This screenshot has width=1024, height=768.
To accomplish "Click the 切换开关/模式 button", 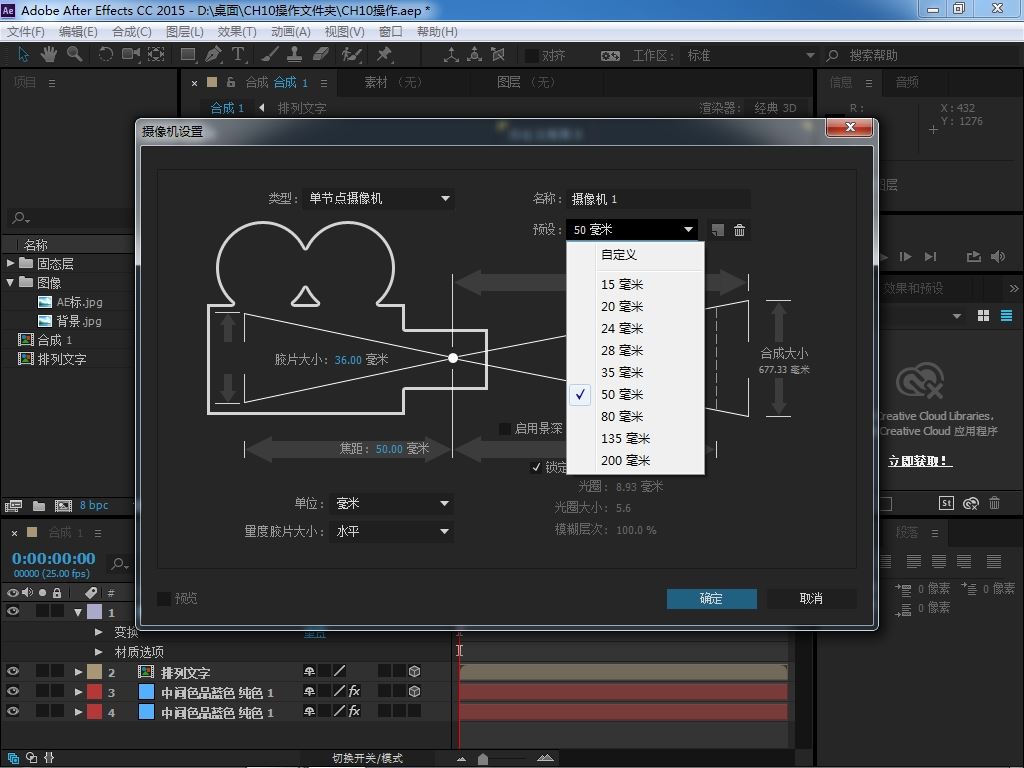I will [368, 758].
